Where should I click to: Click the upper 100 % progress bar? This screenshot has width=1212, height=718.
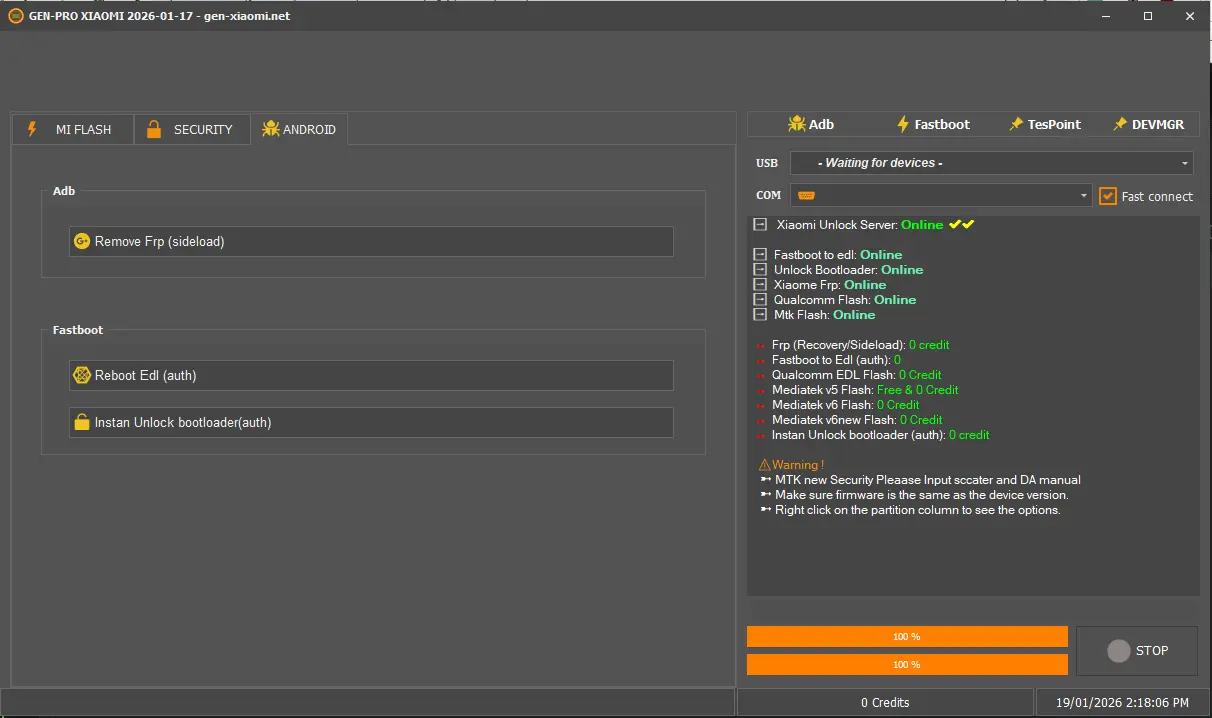[x=907, y=636]
